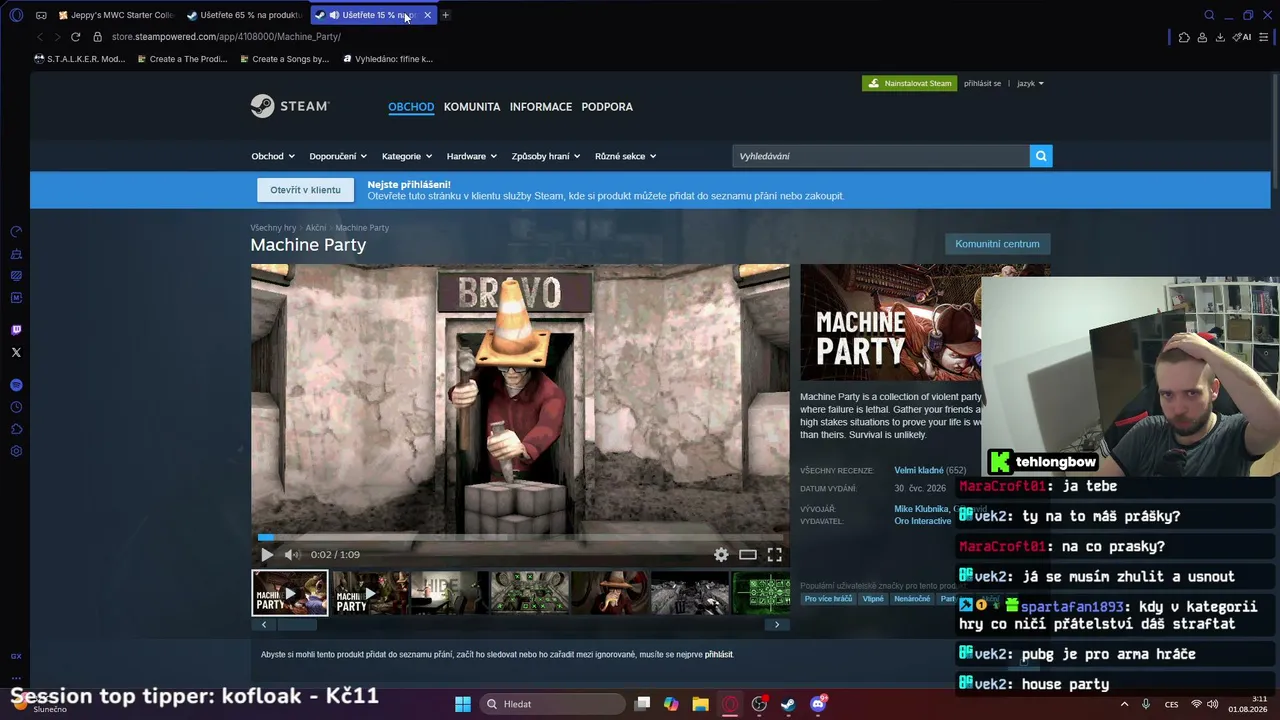Click the Akční breadcrumb link
Image resolution: width=1280 pixels, height=720 pixels.
click(x=316, y=228)
